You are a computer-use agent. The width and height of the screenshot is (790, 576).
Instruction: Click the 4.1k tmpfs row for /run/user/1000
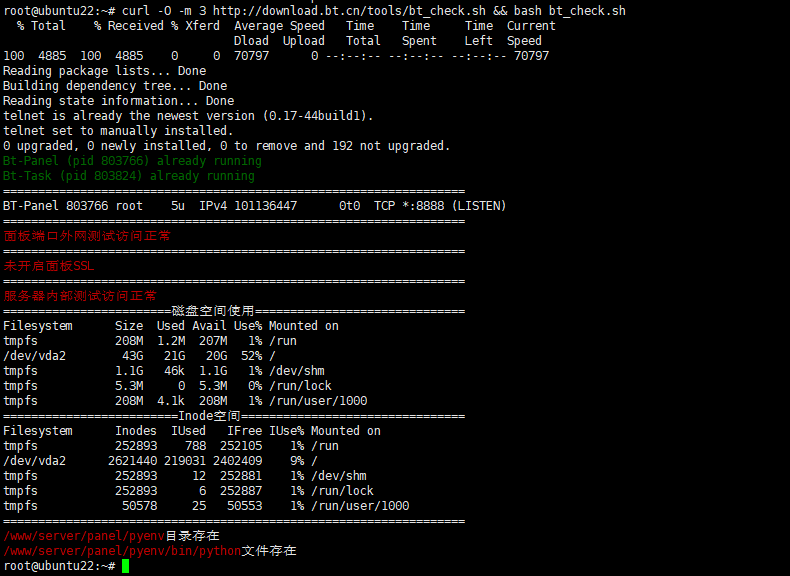(x=185, y=401)
